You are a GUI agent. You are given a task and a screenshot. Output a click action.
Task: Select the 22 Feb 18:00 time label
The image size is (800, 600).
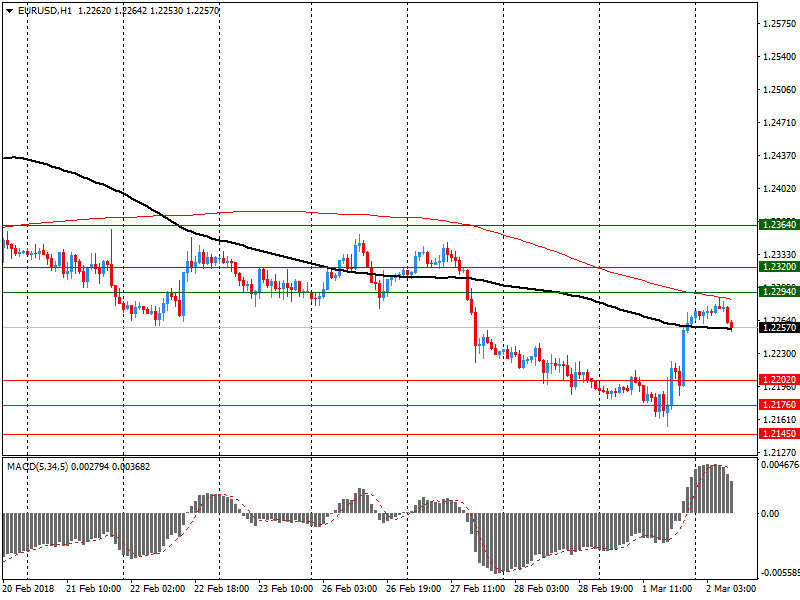pos(221,589)
